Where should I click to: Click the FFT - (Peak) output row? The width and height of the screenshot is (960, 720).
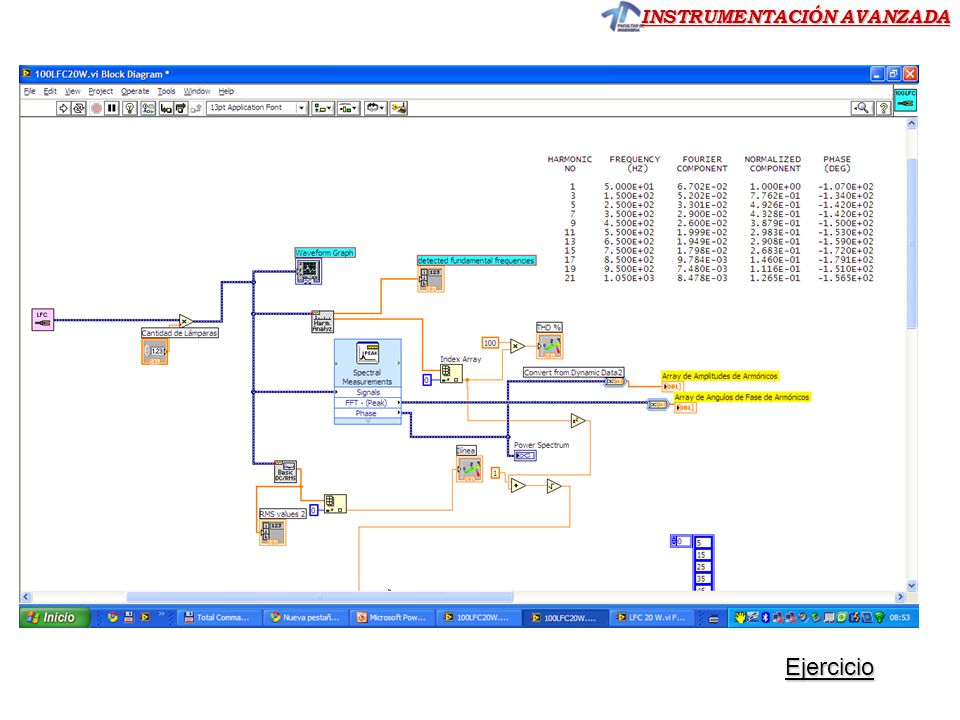point(367,403)
